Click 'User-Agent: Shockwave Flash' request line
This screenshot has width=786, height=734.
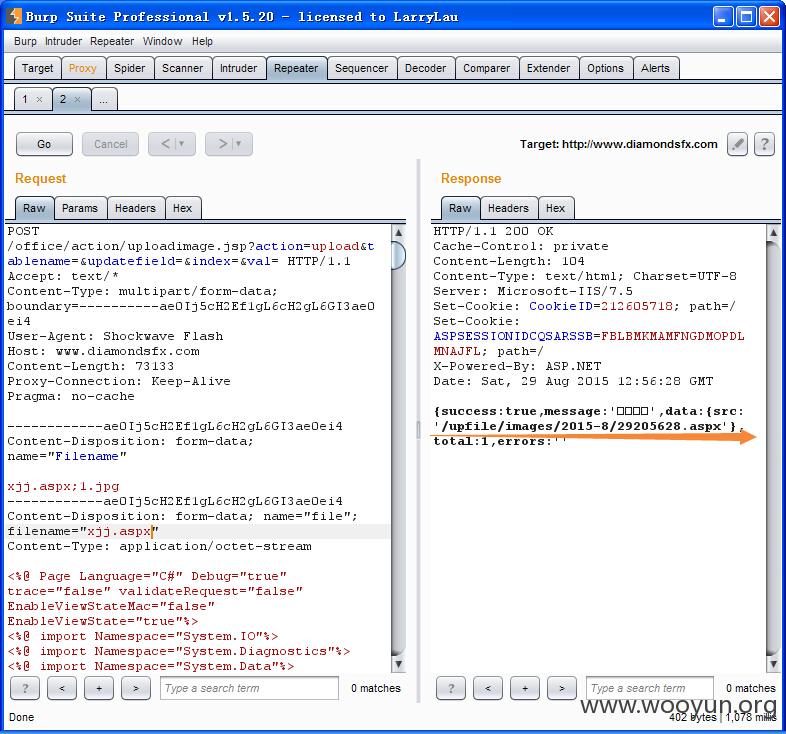115,336
